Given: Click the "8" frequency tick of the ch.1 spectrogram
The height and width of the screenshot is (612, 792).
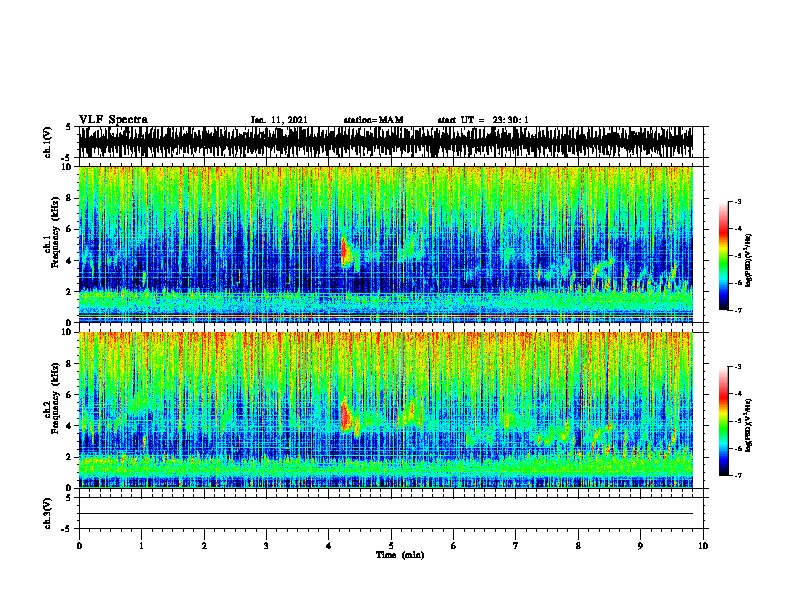Looking at the screenshot, I should pos(70,198).
